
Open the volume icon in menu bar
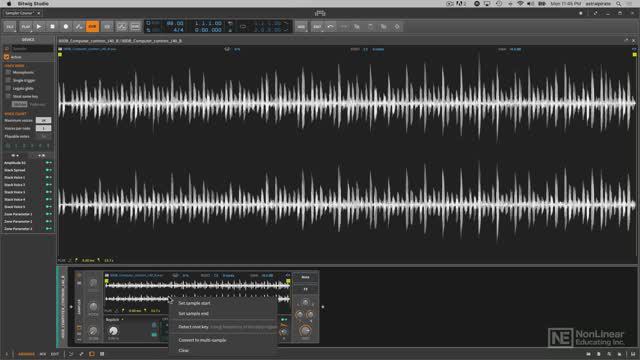[531, 4]
